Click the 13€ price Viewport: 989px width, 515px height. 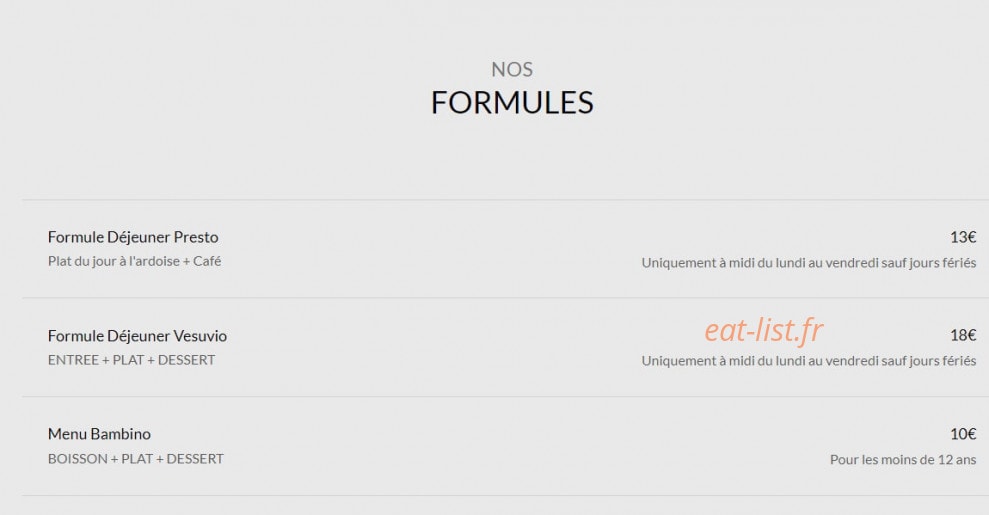pyautogui.click(x=963, y=237)
